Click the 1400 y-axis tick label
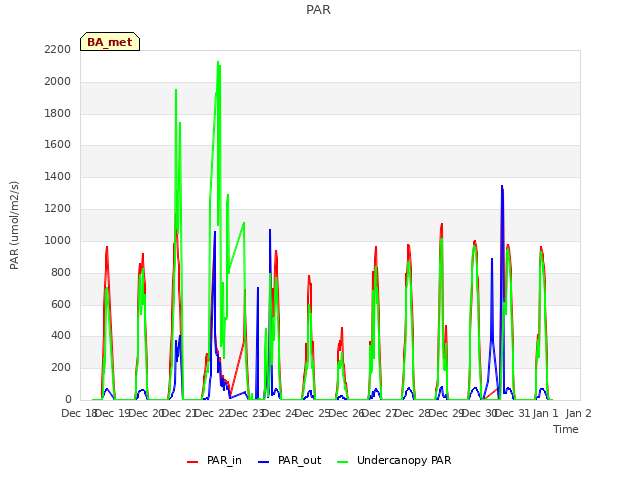Image resolution: width=640 pixels, height=480 pixels. 58,176
